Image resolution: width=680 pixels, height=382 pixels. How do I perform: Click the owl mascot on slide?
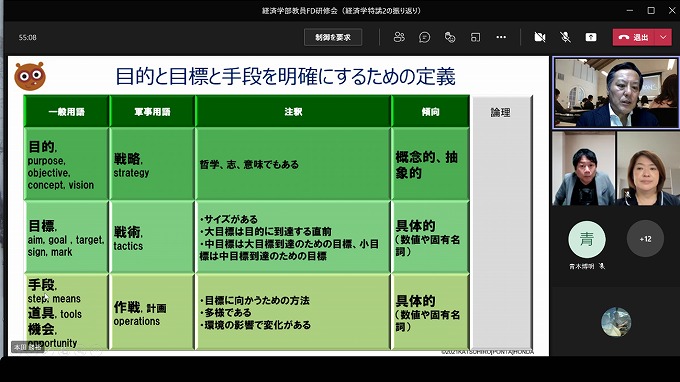pyautogui.click(x=30, y=76)
